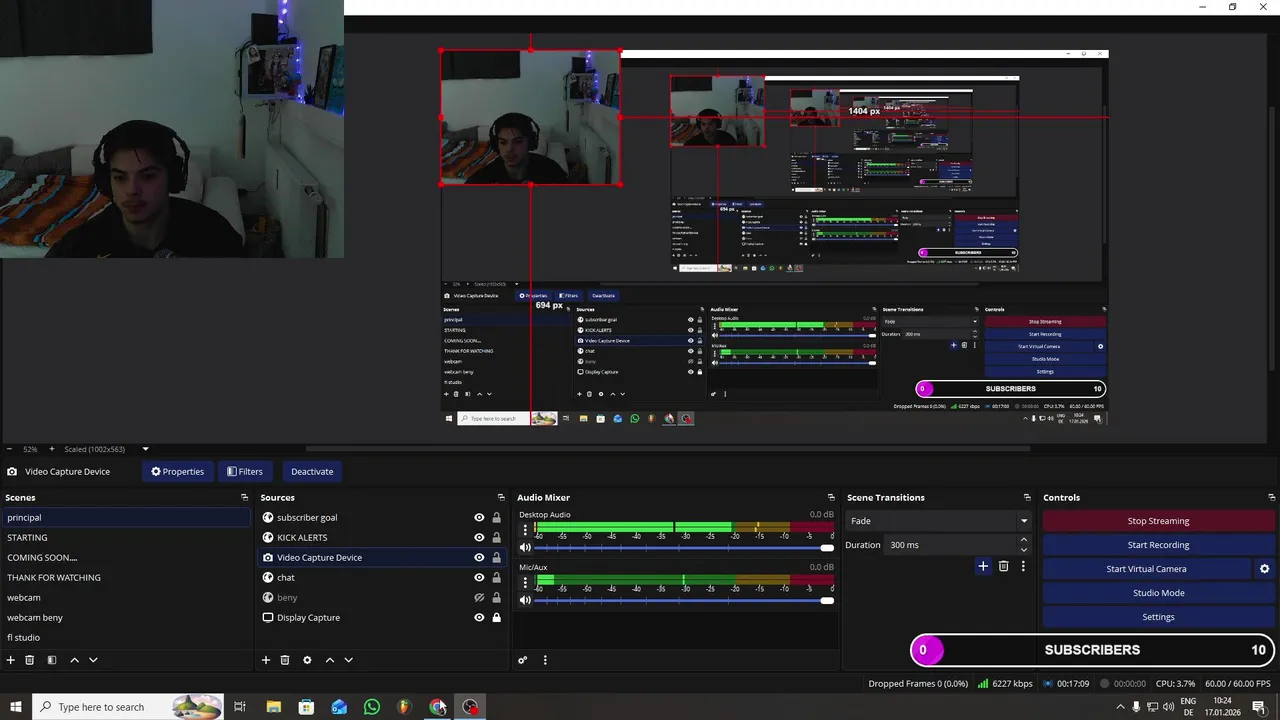The width and height of the screenshot is (1280, 720).
Task: Unlock the Display Capture source
Action: (496, 617)
